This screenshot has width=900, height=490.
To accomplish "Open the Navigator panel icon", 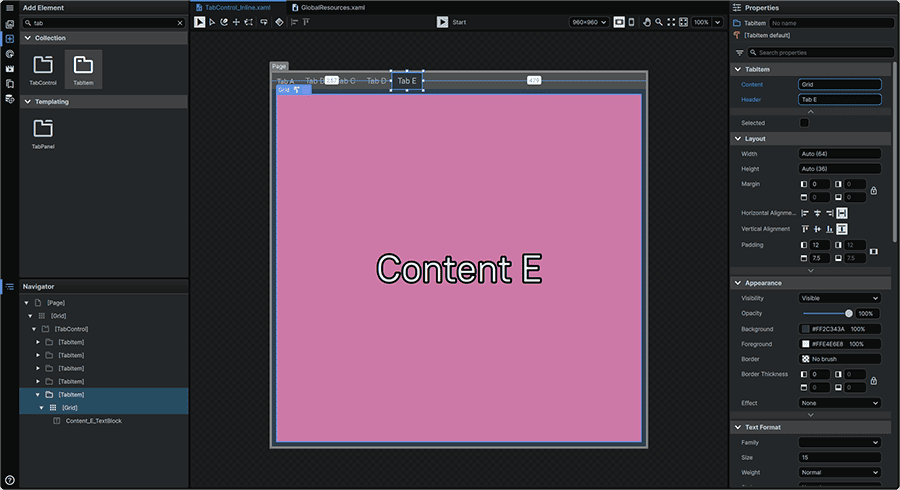I will tap(9, 286).
